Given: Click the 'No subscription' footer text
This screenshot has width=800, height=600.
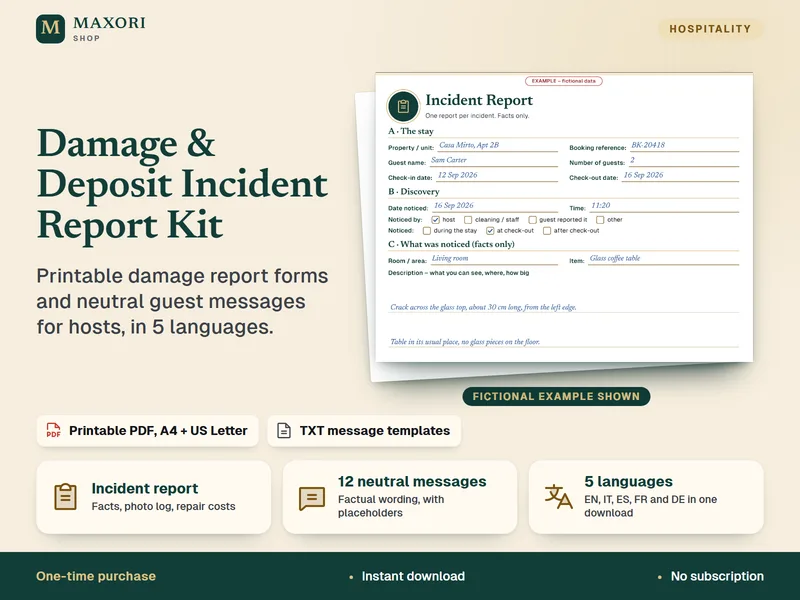Looking at the screenshot, I should 717,576.
